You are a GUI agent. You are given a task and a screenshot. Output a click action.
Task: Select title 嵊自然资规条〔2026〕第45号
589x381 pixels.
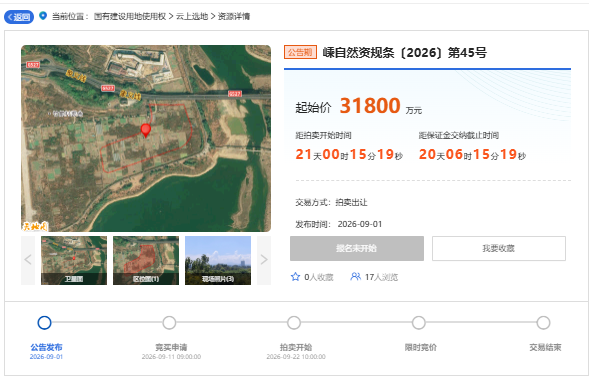pyautogui.click(x=405, y=53)
